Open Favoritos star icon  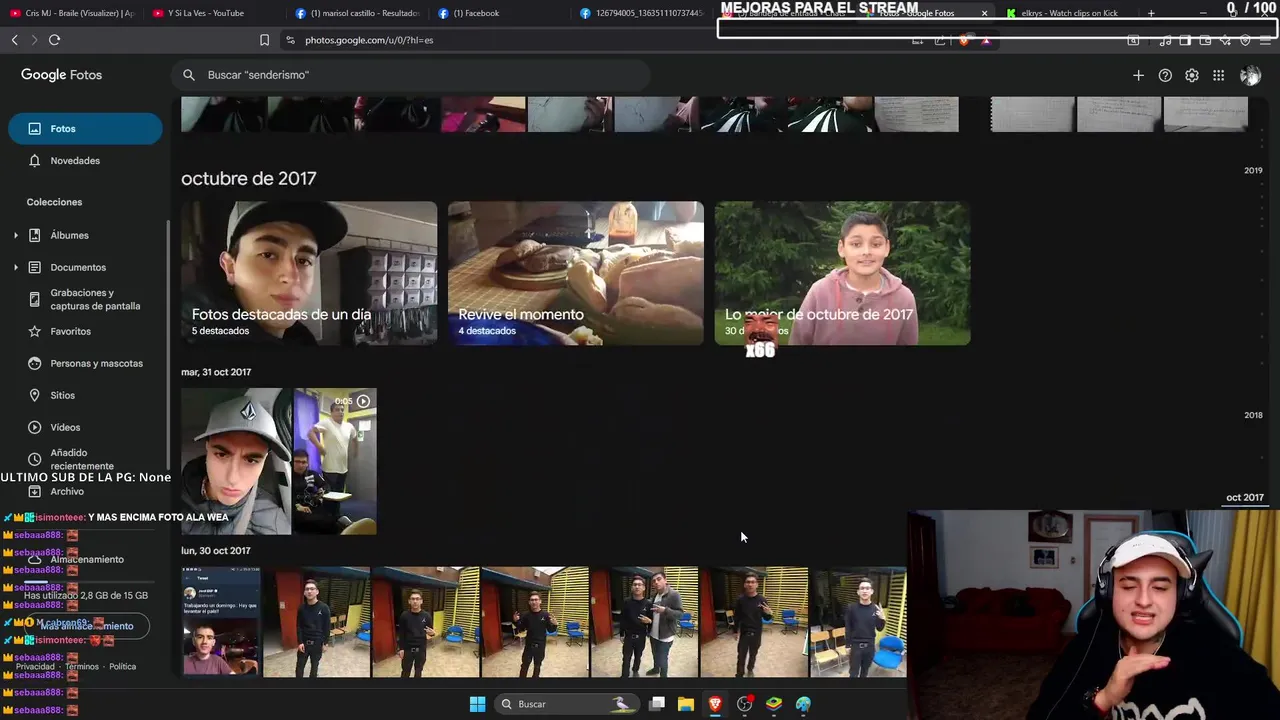[34, 331]
